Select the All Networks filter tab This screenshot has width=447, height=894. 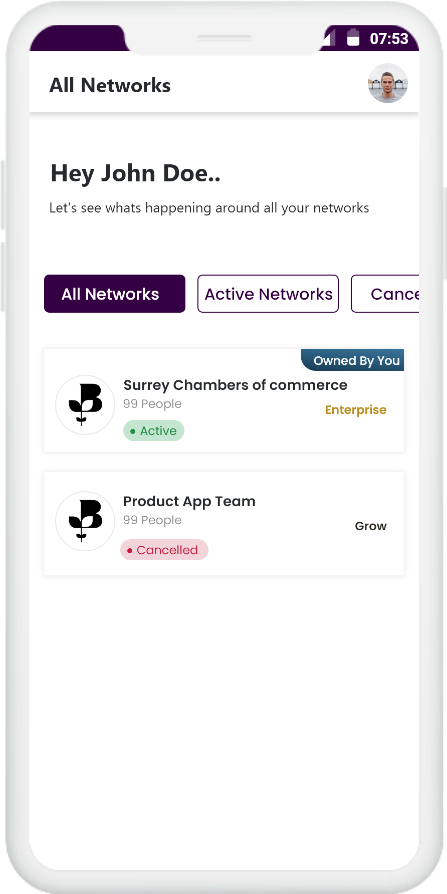click(115, 294)
